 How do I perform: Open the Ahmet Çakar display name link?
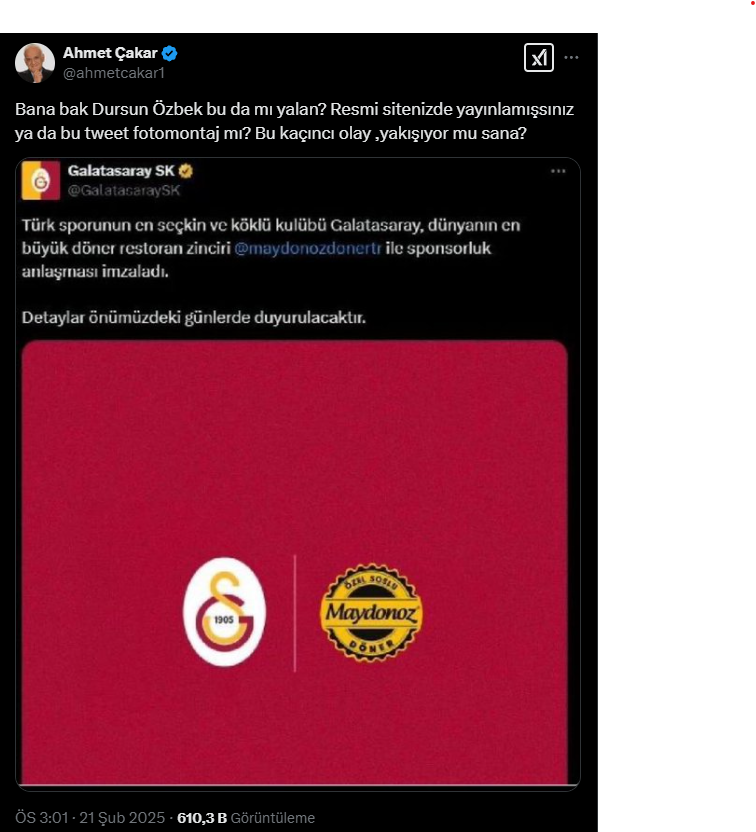110,53
